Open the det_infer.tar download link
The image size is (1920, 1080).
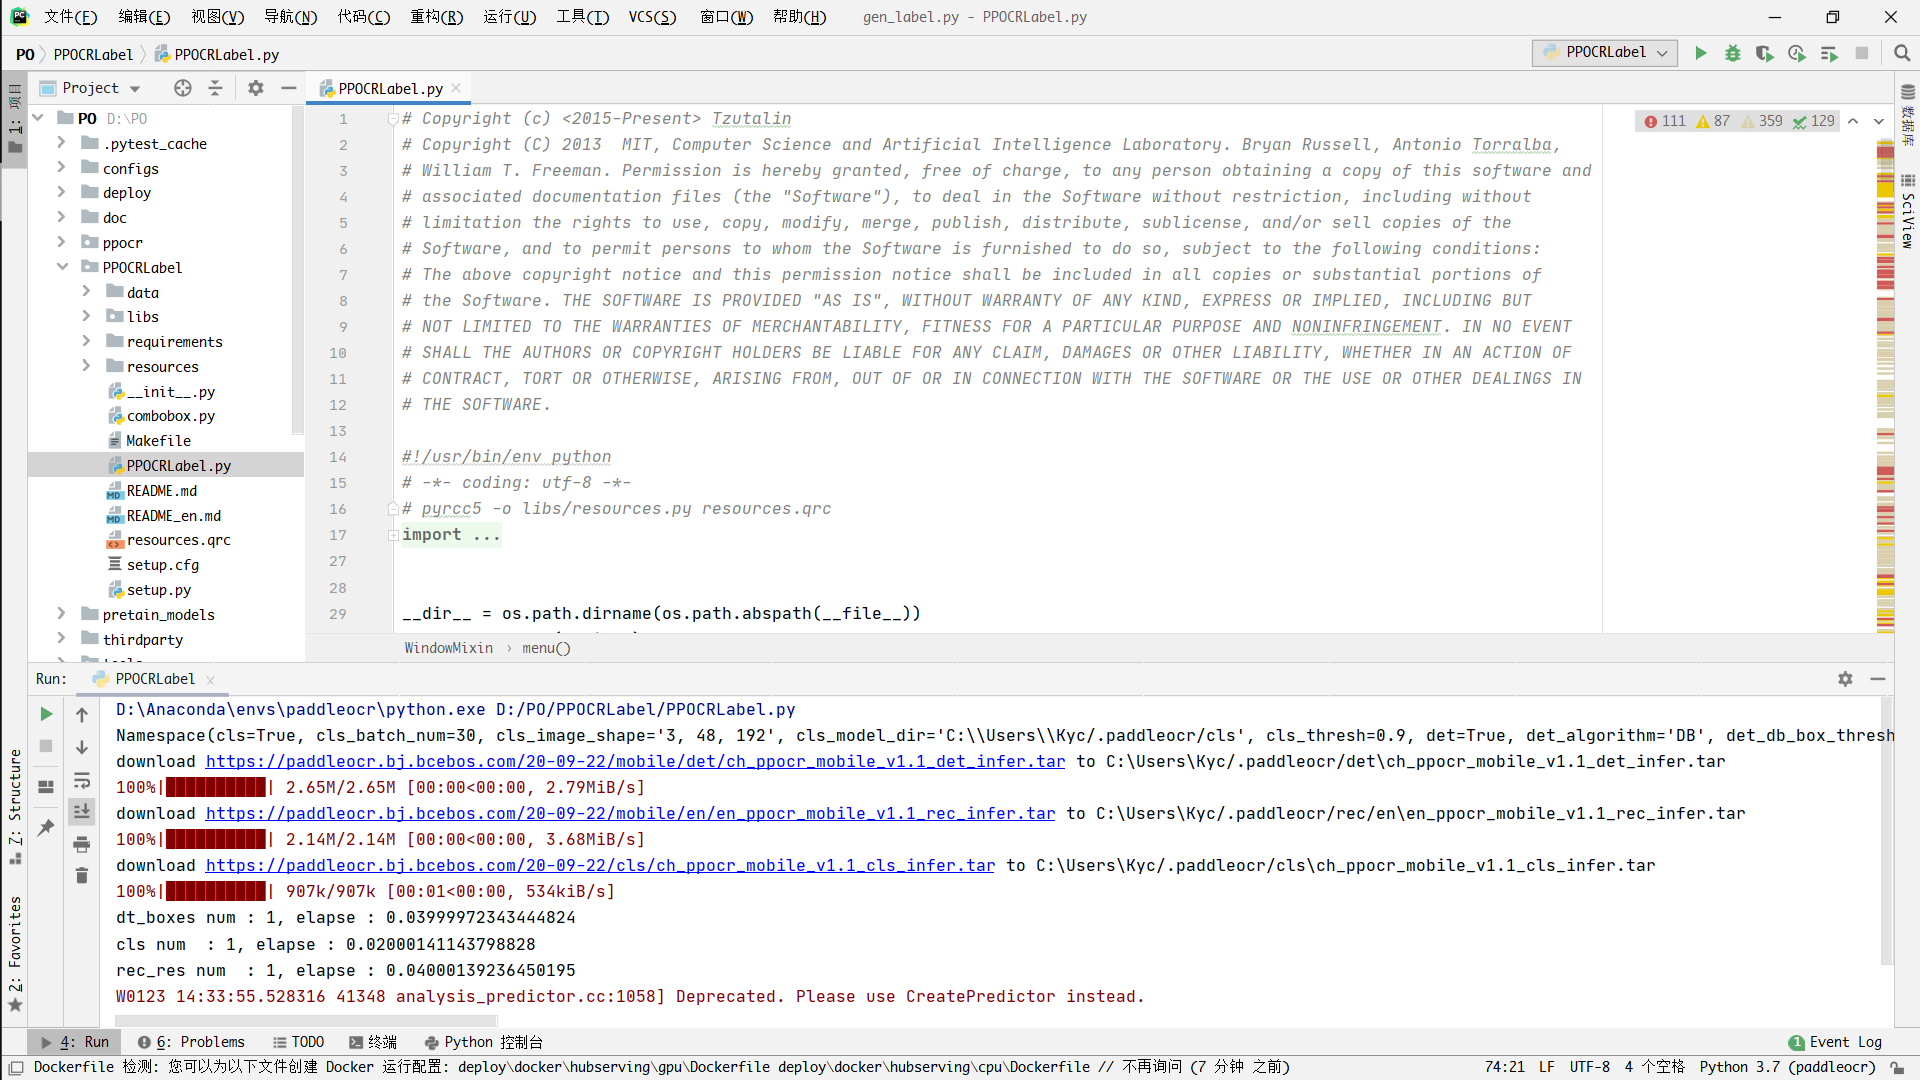[x=635, y=761]
